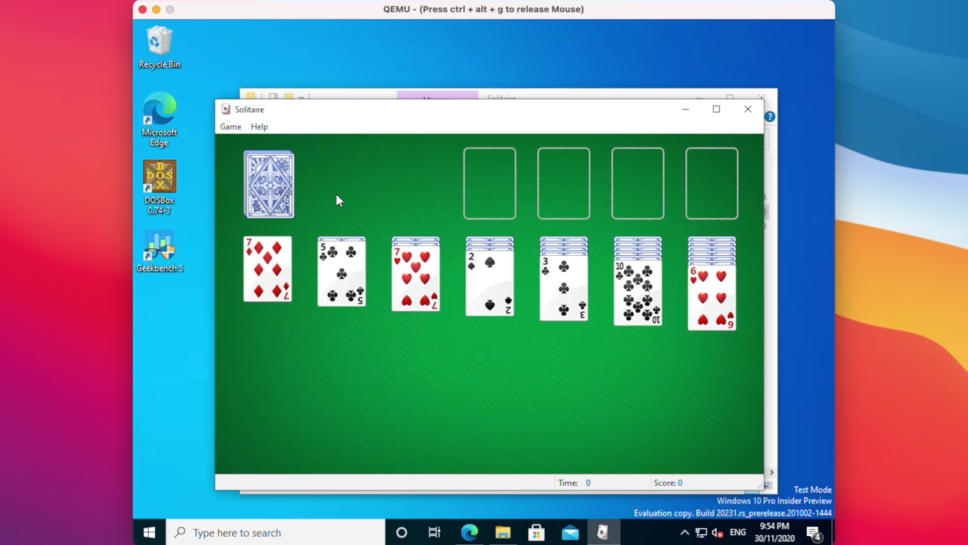Launch Microsoft Store from the taskbar
Image resolution: width=968 pixels, height=545 pixels.
(x=536, y=532)
